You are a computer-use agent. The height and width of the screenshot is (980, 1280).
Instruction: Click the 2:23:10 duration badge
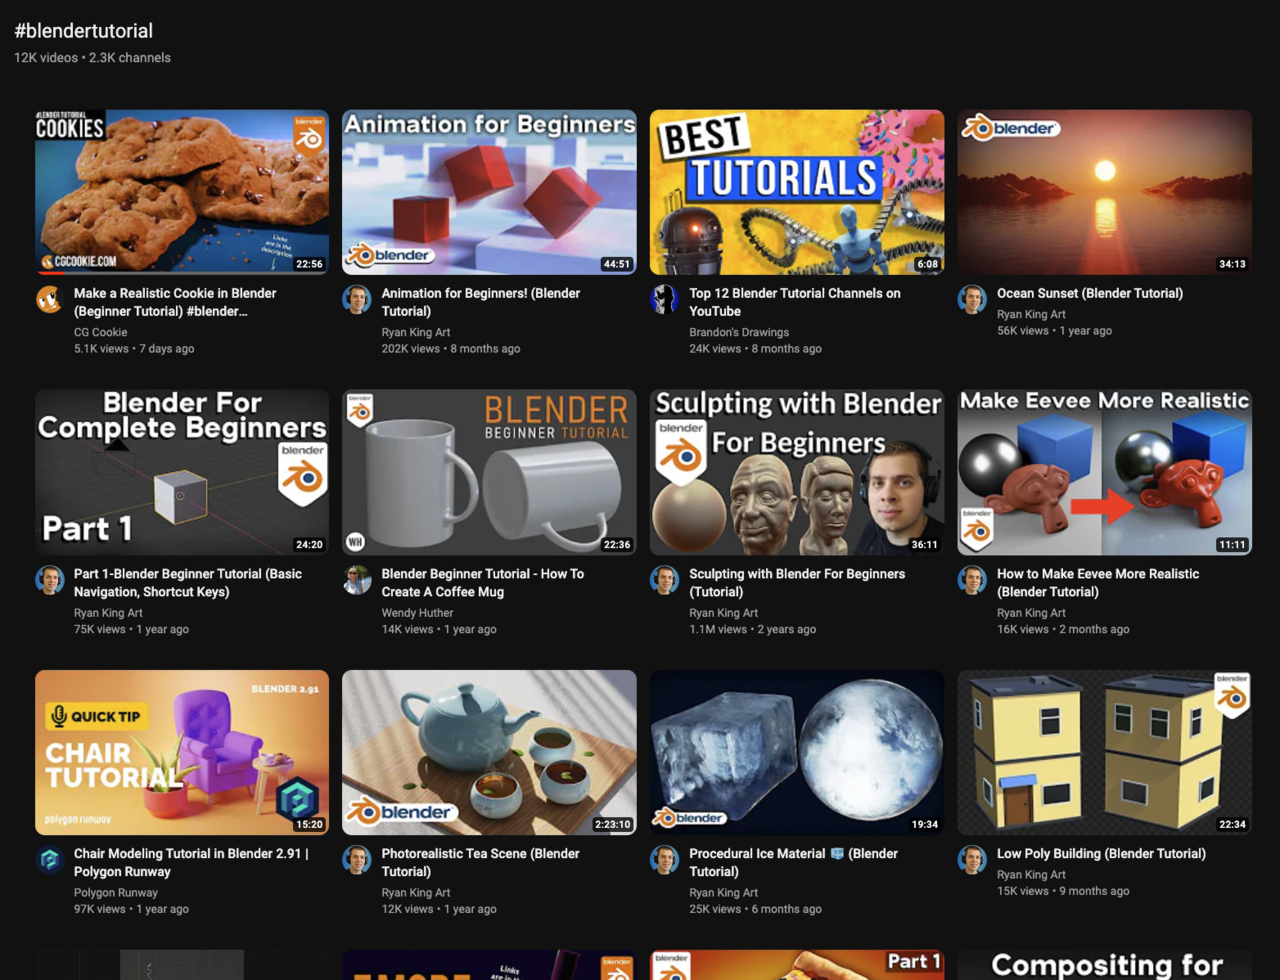tap(612, 825)
